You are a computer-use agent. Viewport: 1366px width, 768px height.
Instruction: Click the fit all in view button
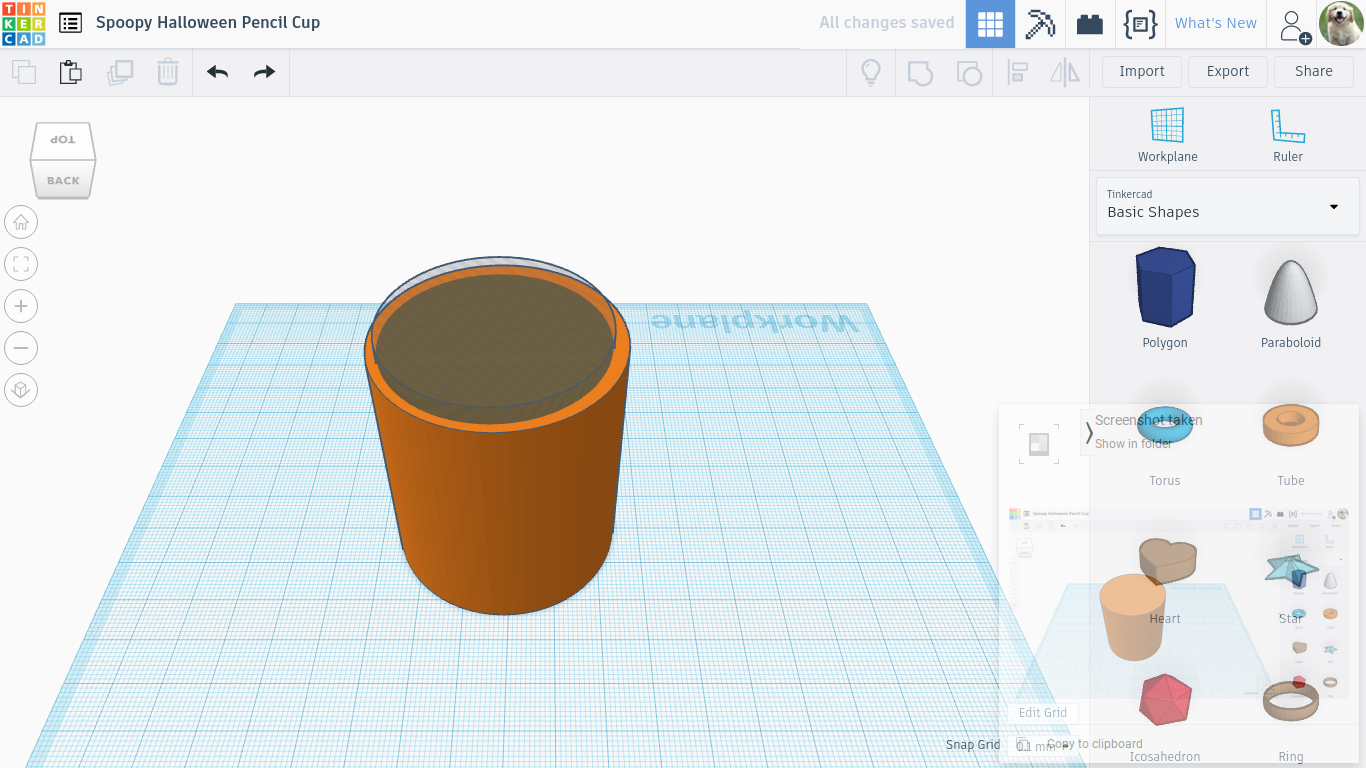point(21,264)
